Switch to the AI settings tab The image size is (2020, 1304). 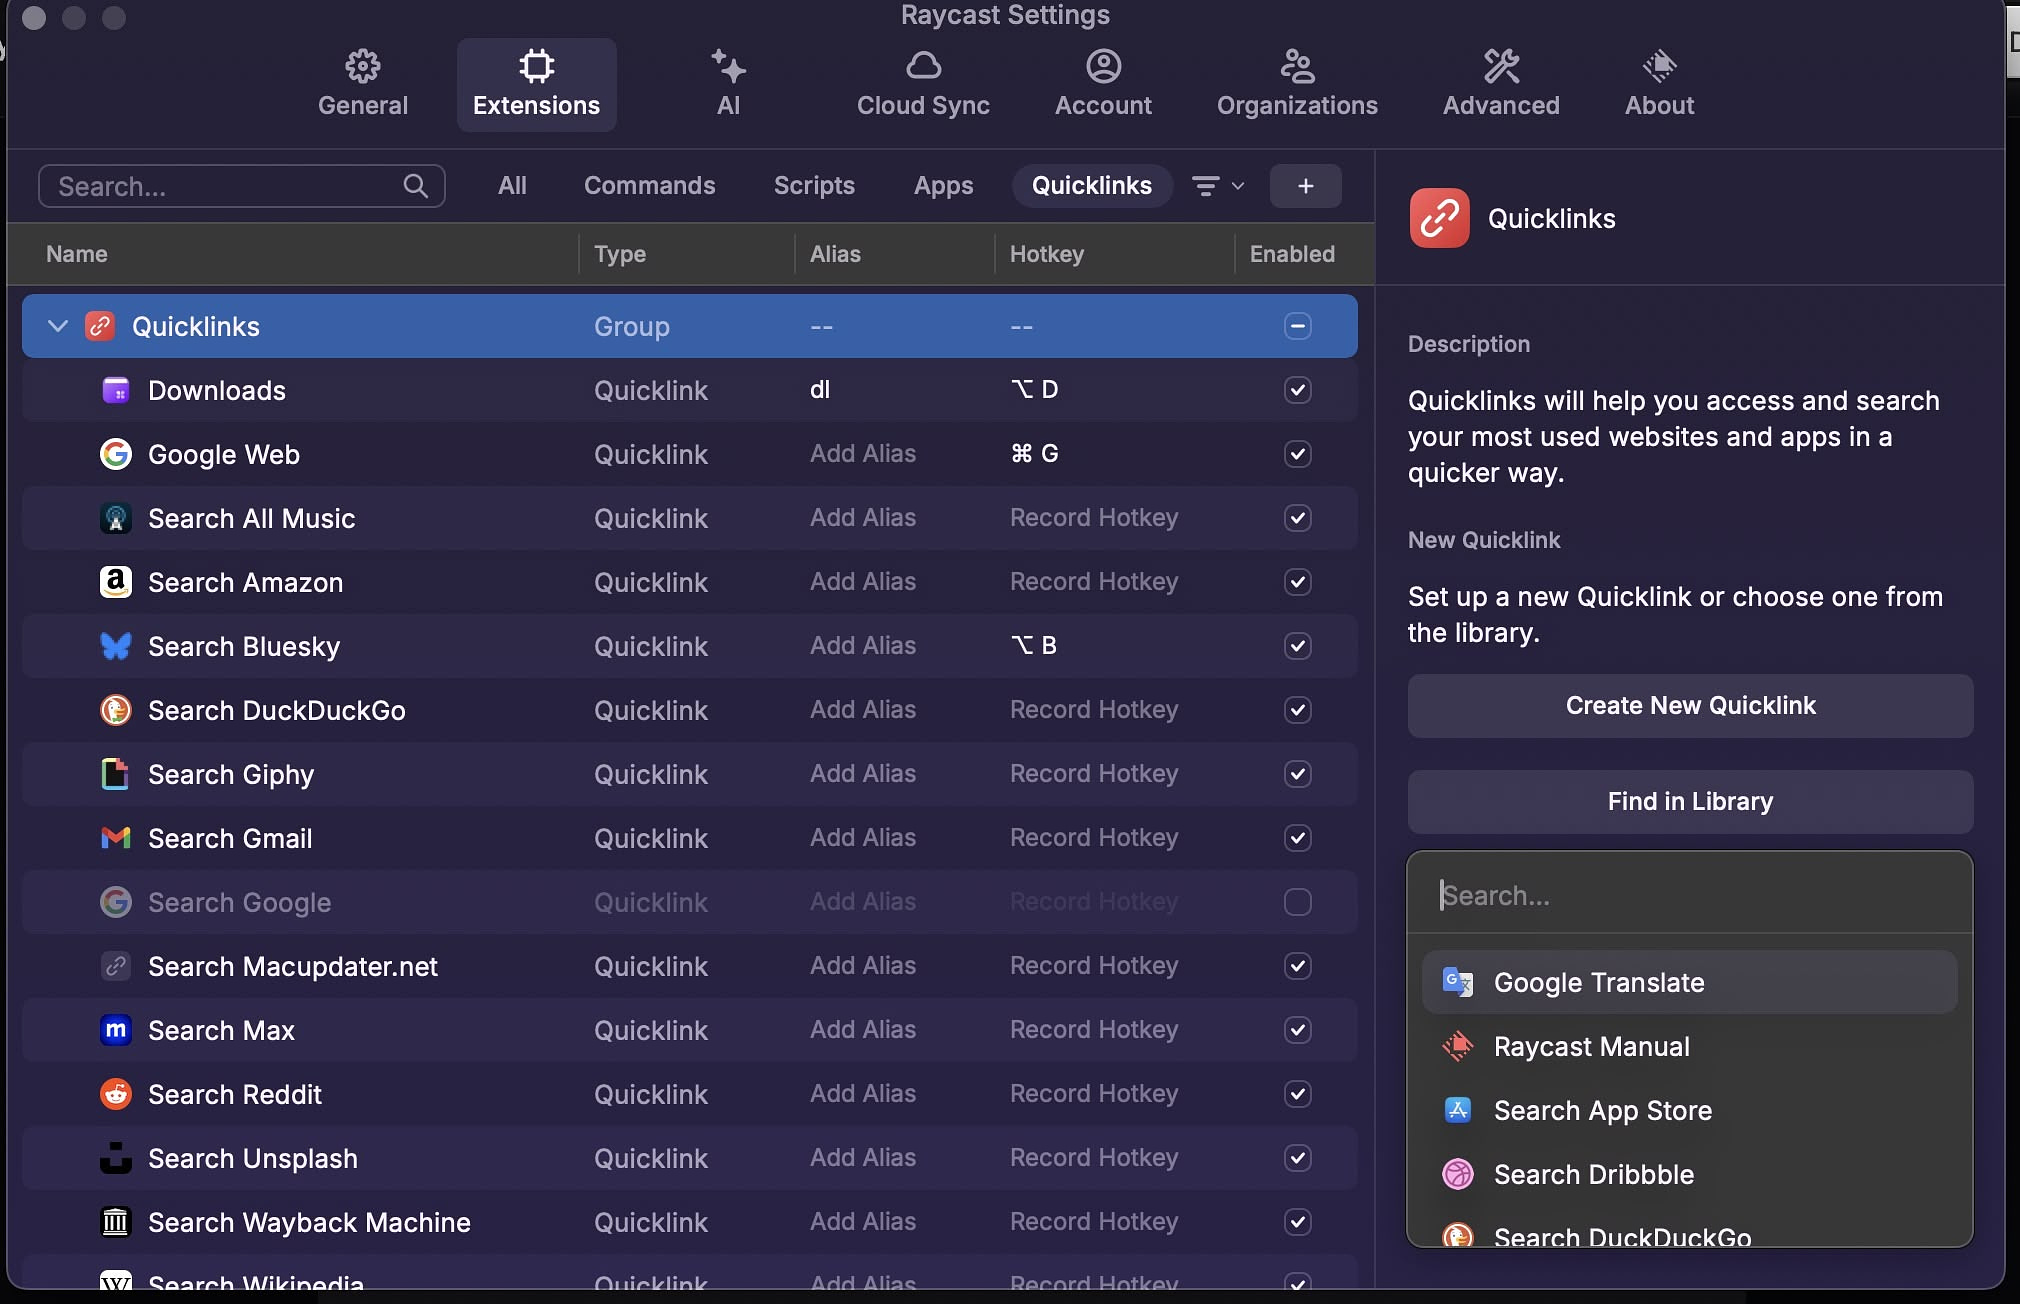click(x=728, y=84)
